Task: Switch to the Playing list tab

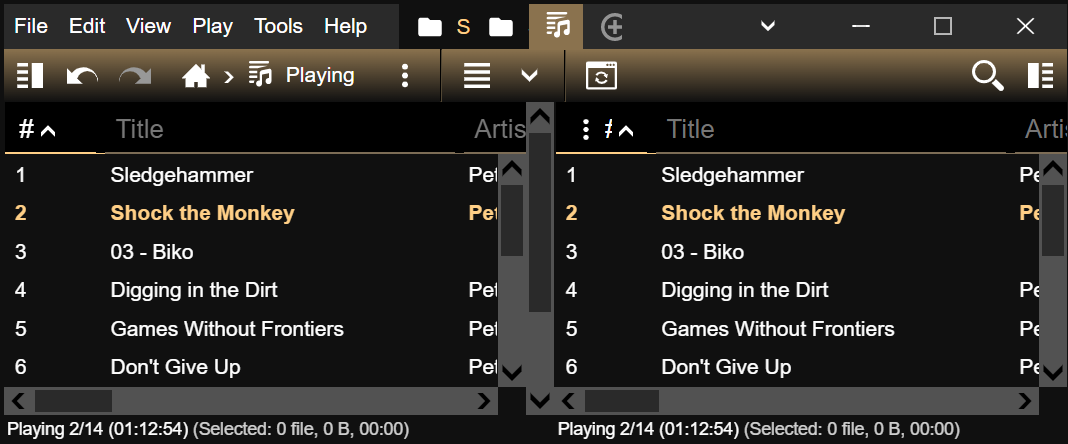Action: [x=558, y=27]
